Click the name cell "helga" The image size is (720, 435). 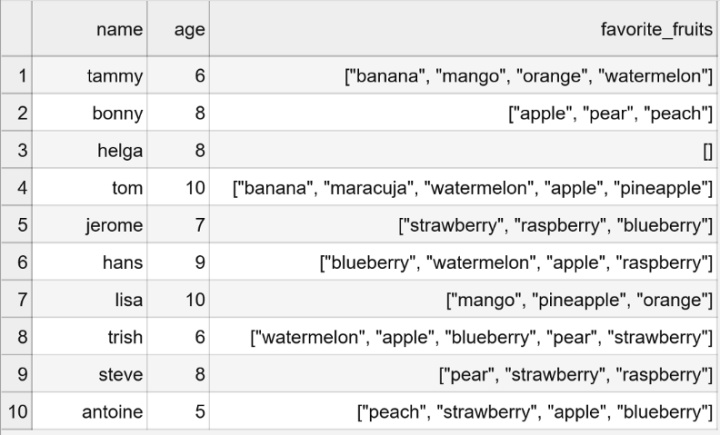pos(119,150)
